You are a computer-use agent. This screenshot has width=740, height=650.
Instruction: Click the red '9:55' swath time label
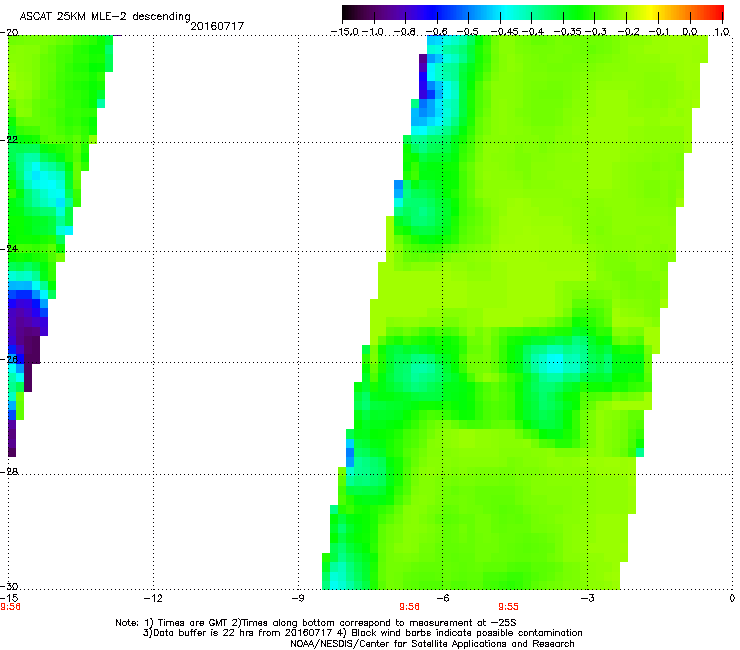508,607
